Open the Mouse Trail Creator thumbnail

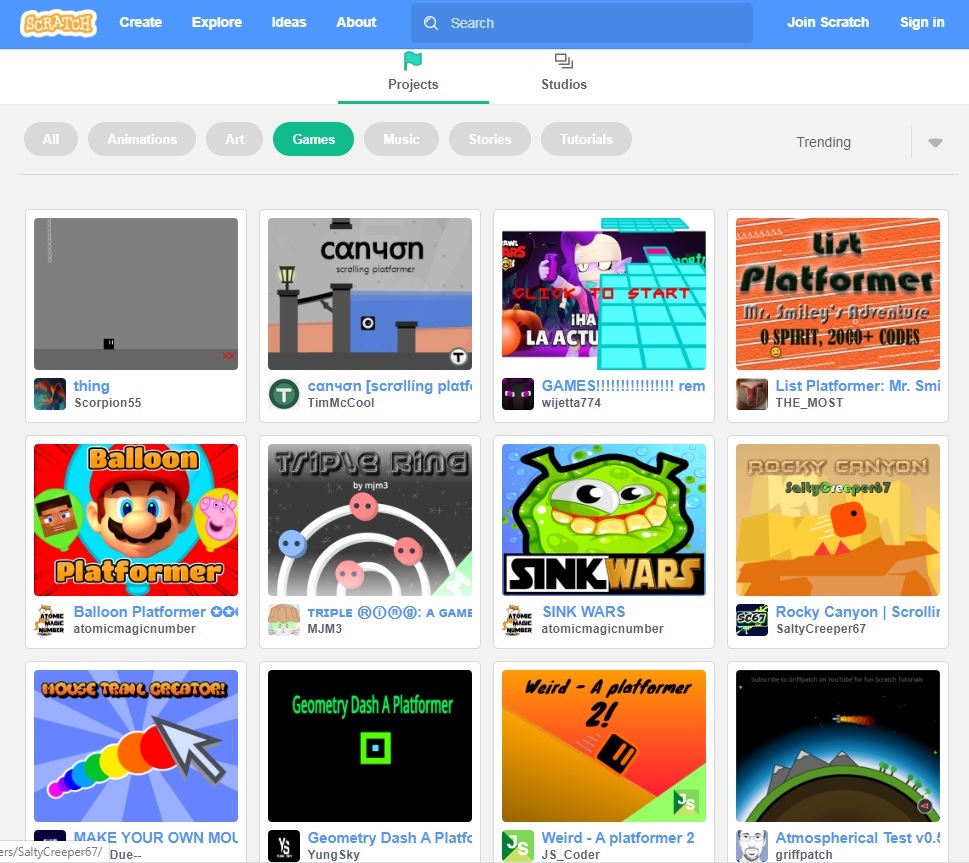[x=136, y=746]
